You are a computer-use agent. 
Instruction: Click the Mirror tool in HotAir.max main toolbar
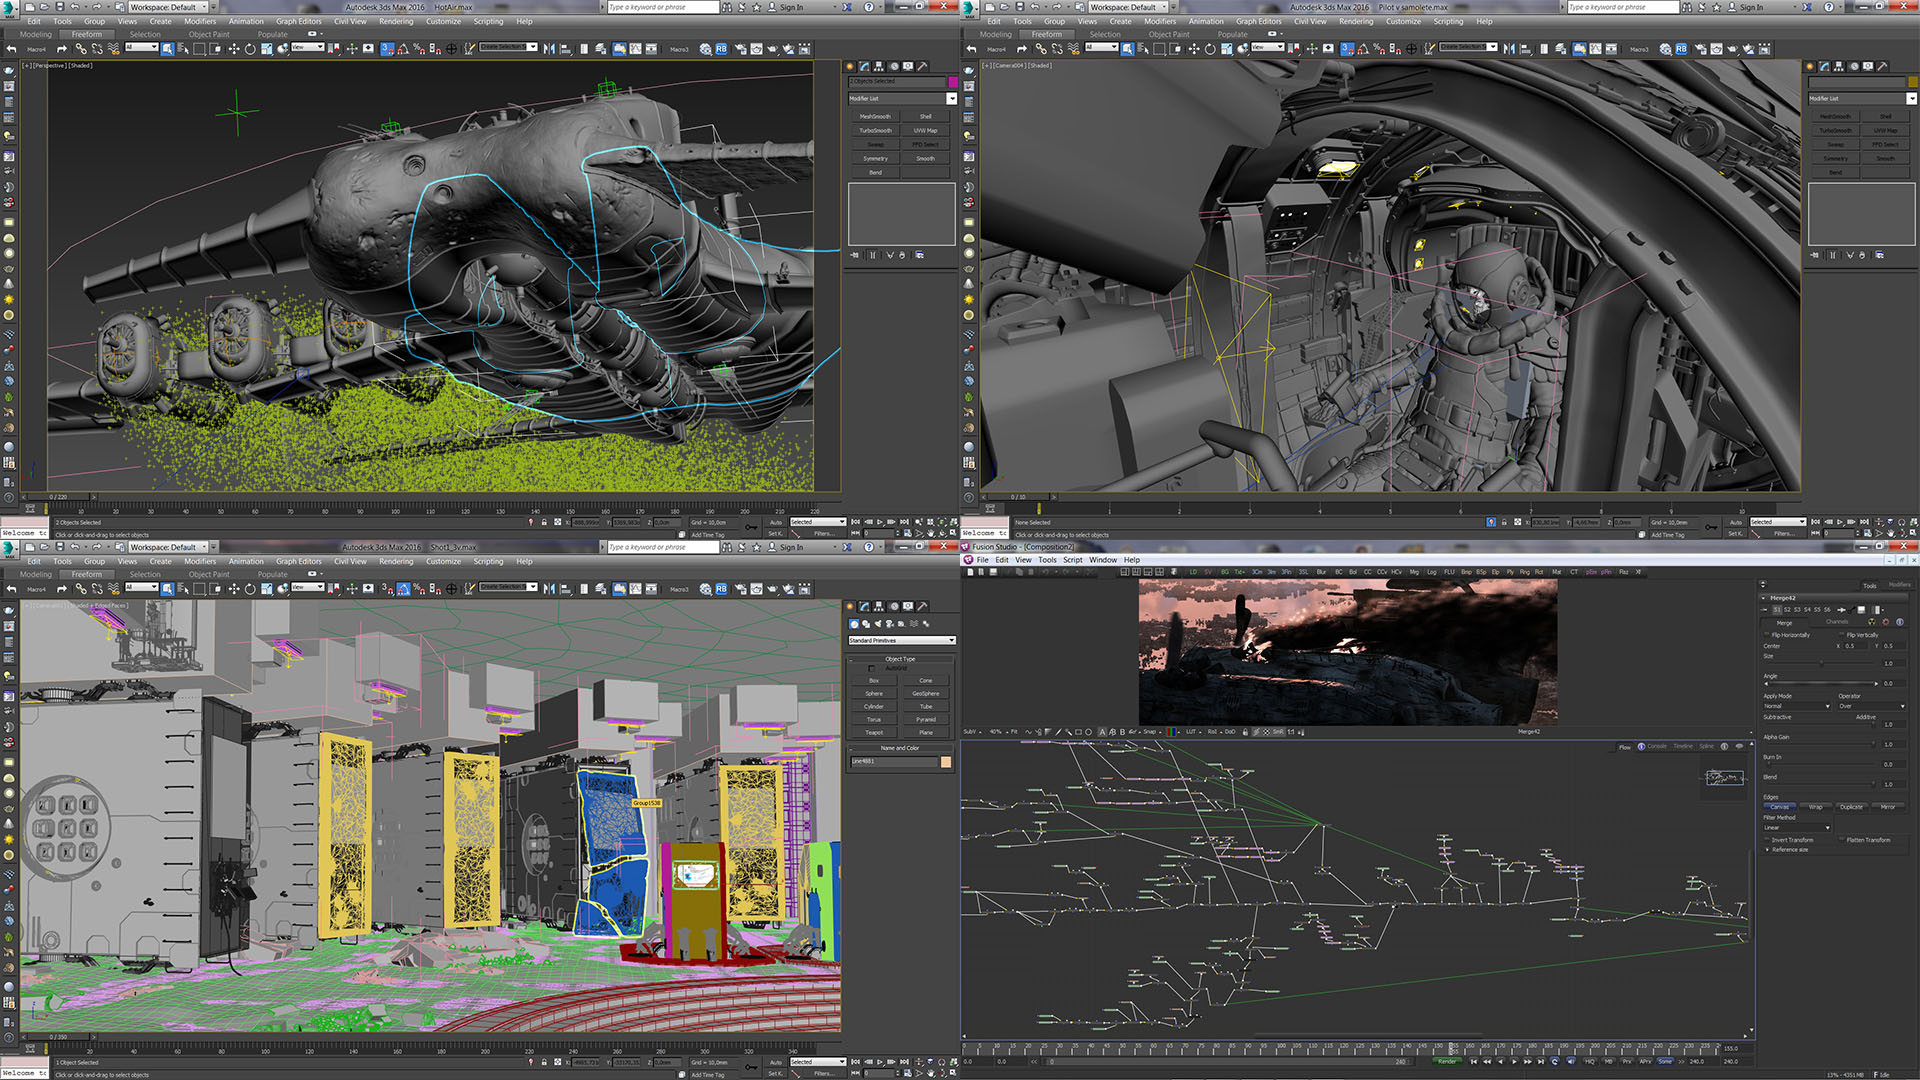coord(549,48)
